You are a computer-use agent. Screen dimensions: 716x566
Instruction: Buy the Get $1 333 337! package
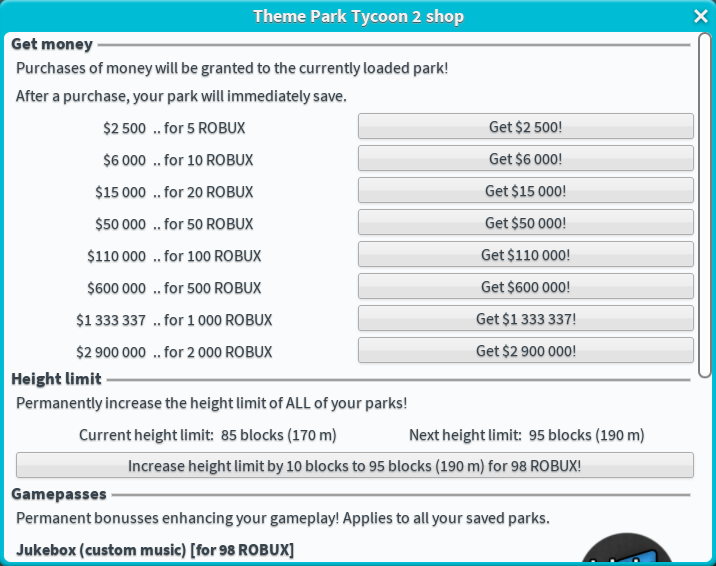[526, 318]
